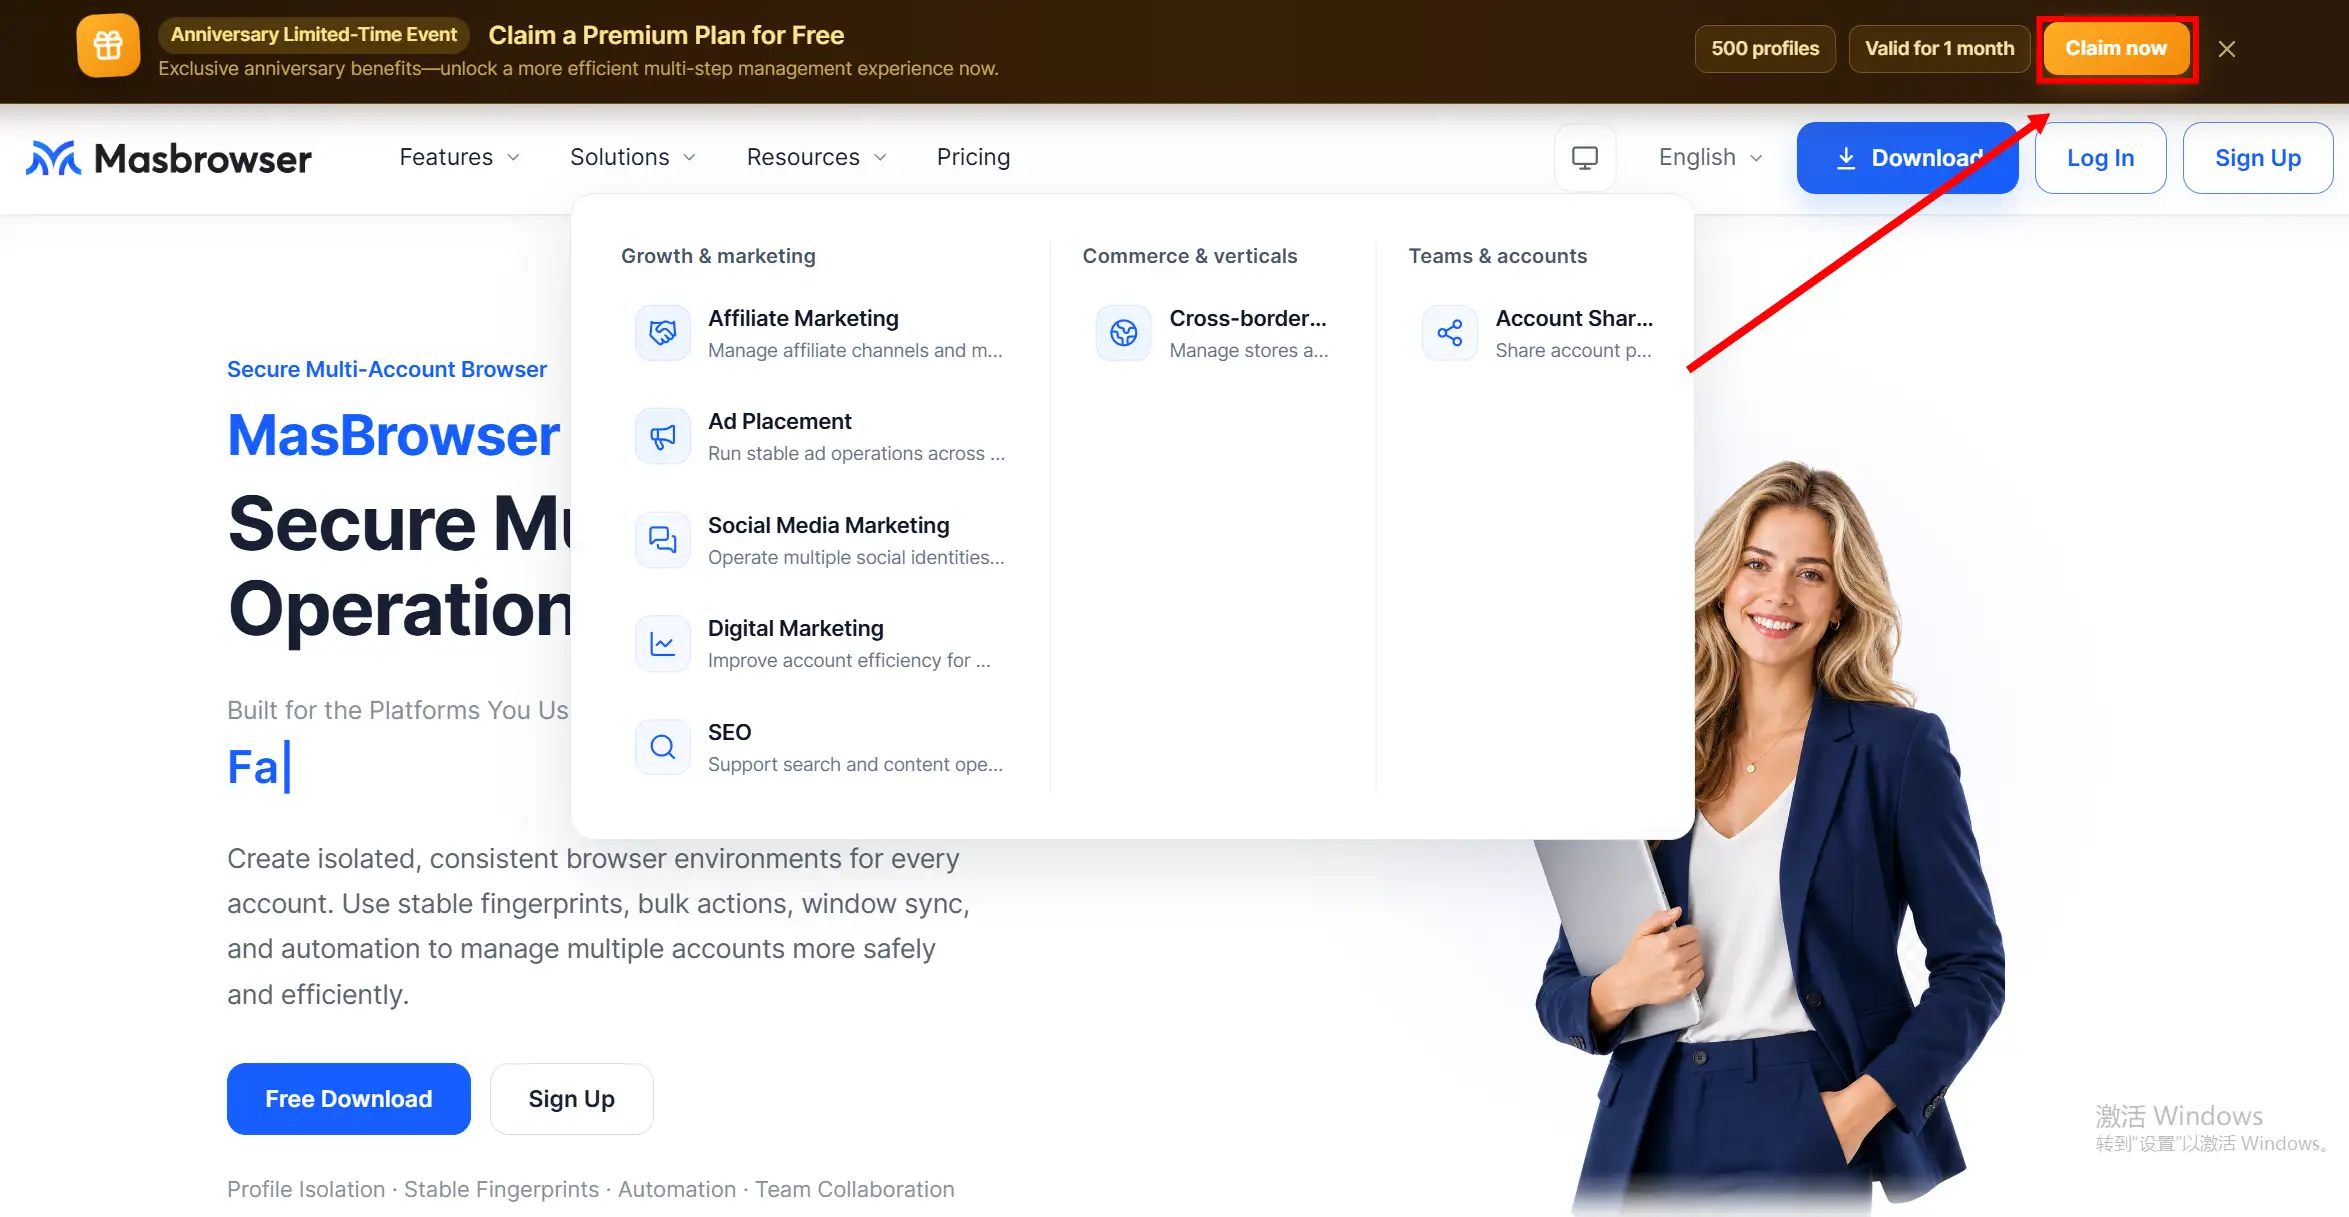Image resolution: width=2349 pixels, height=1217 pixels.
Task: Click the Valid for 1 month badge
Action: click(x=1940, y=48)
